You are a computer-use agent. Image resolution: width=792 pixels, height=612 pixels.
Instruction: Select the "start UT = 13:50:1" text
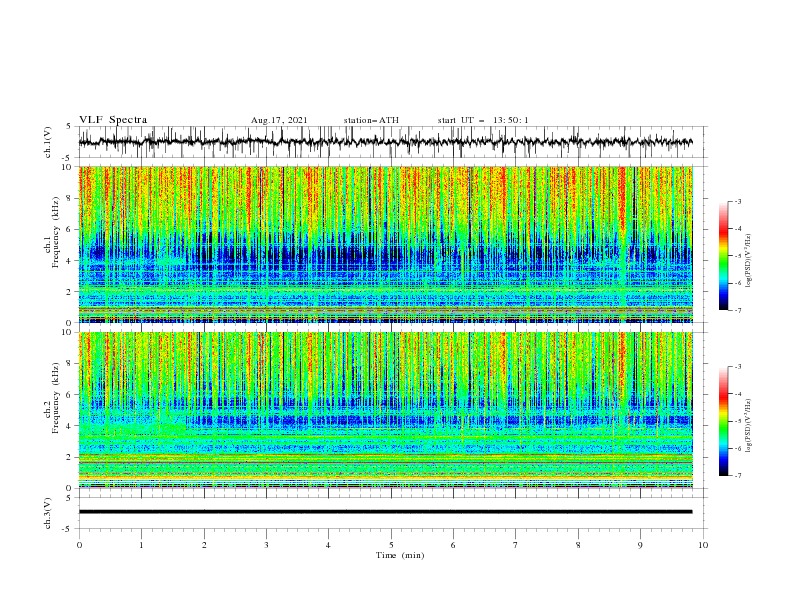tap(483, 120)
